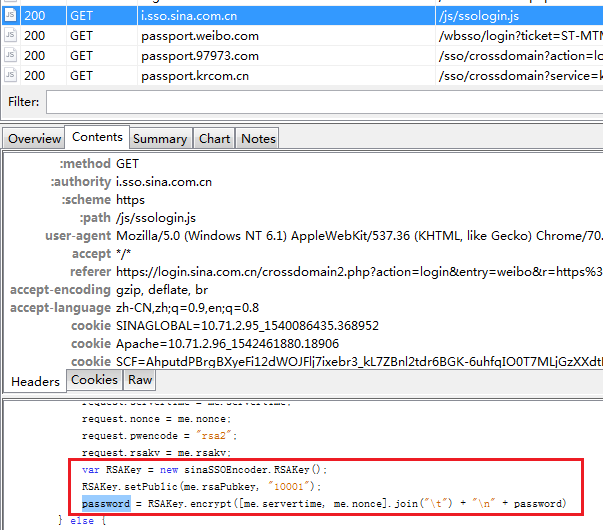Click the :authority header value i.sso.sina.com.cn
Viewport: 603px width, 530px height.
[164, 182]
